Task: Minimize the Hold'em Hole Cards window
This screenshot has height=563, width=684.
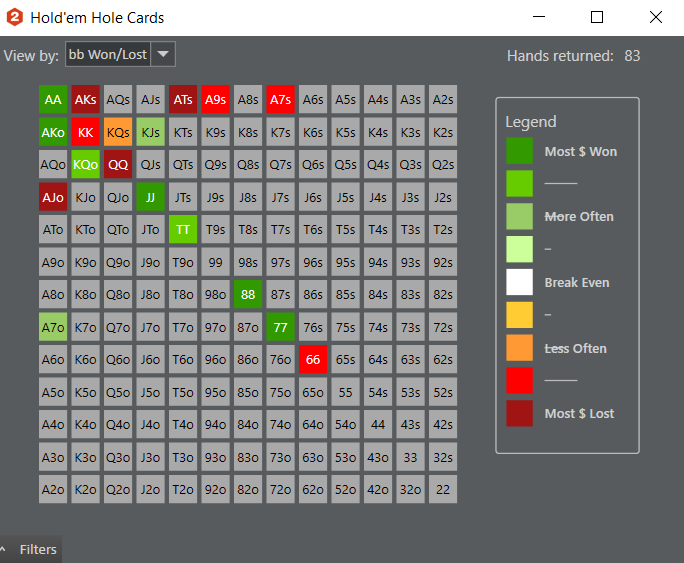Action: (x=539, y=17)
